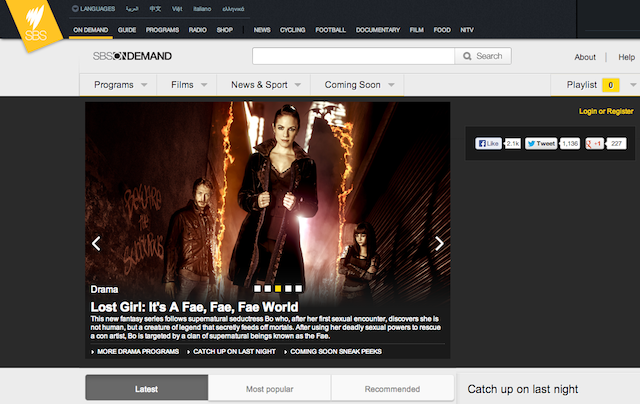
Task: Select the fifth carousel slide dot
Action: (x=298, y=289)
